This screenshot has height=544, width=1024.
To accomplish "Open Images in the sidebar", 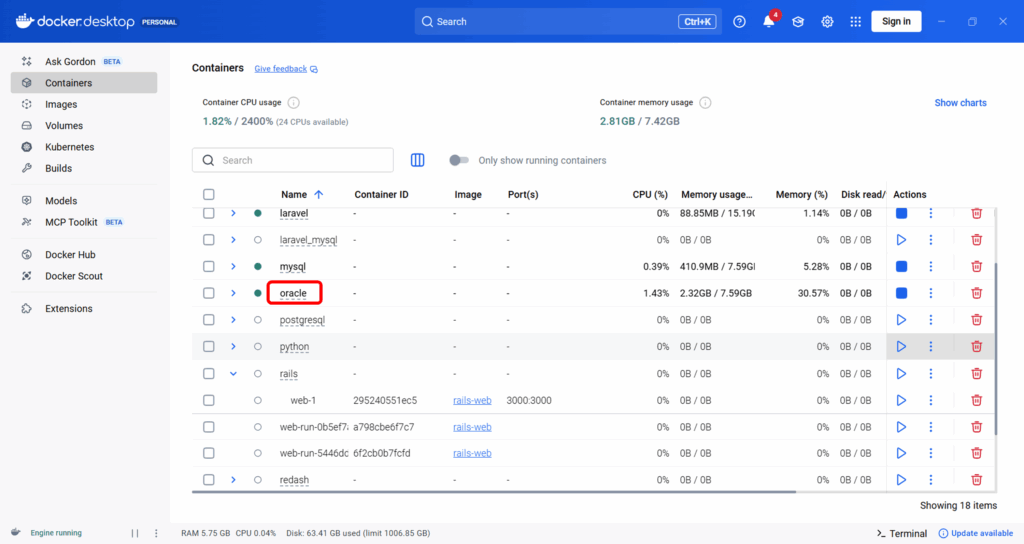I will click(61, 104).
